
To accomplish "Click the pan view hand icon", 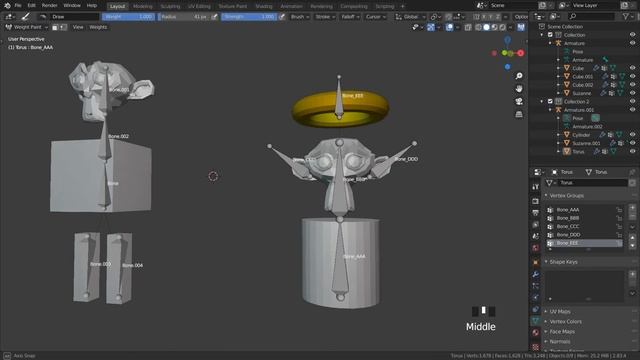I will coord(519,89).
